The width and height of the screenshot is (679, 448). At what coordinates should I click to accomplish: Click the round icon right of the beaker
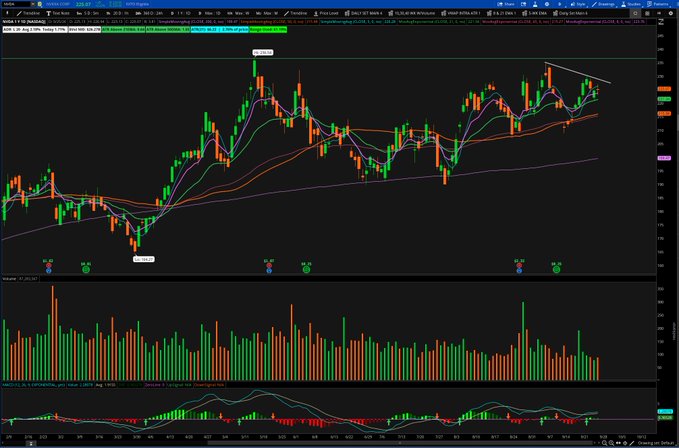point(547,4)
